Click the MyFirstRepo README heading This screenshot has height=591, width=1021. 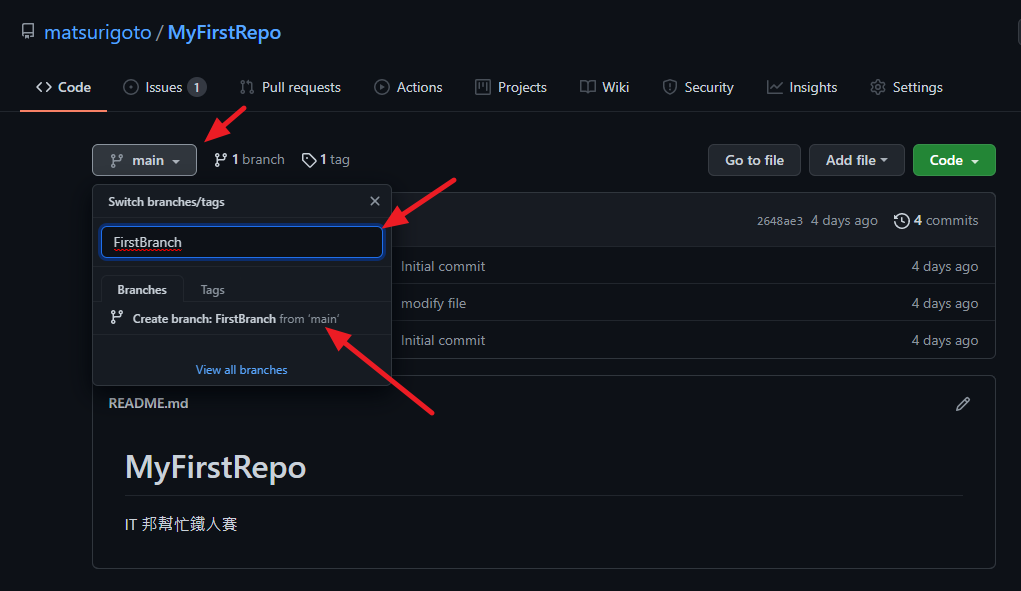point(216,467)
